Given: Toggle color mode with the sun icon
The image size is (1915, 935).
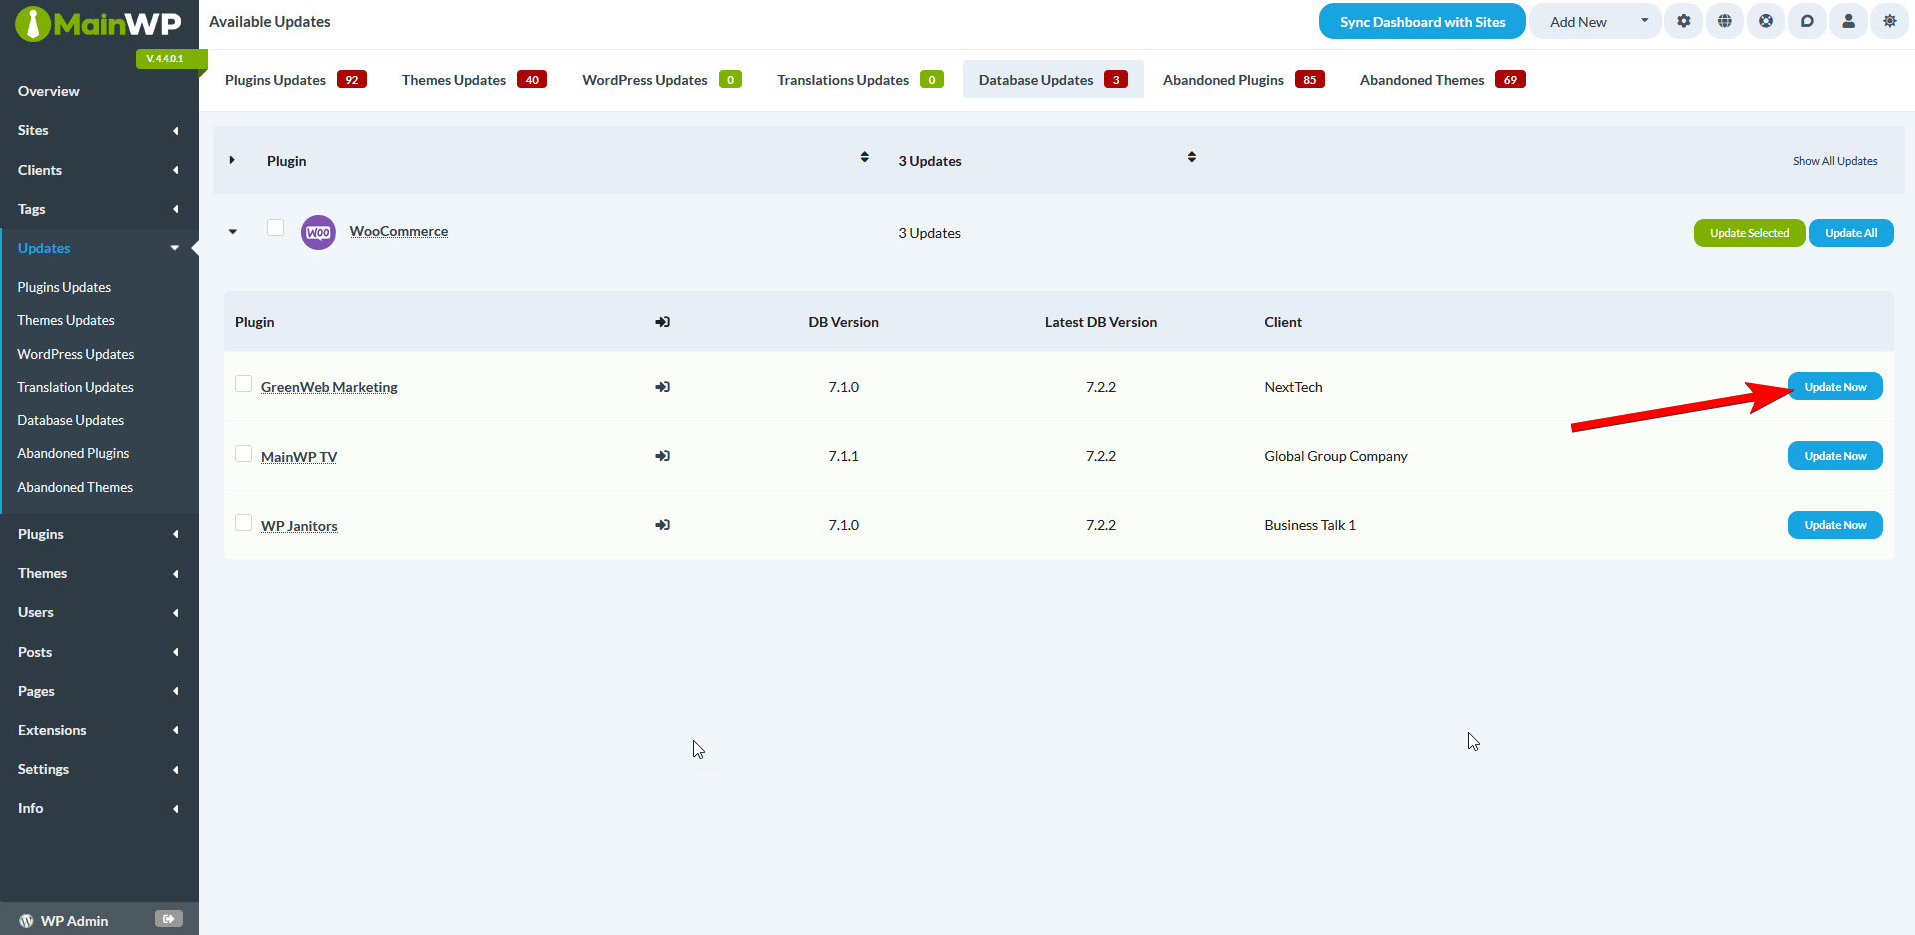Looking at the screenshot, I should click(1889, 21).
